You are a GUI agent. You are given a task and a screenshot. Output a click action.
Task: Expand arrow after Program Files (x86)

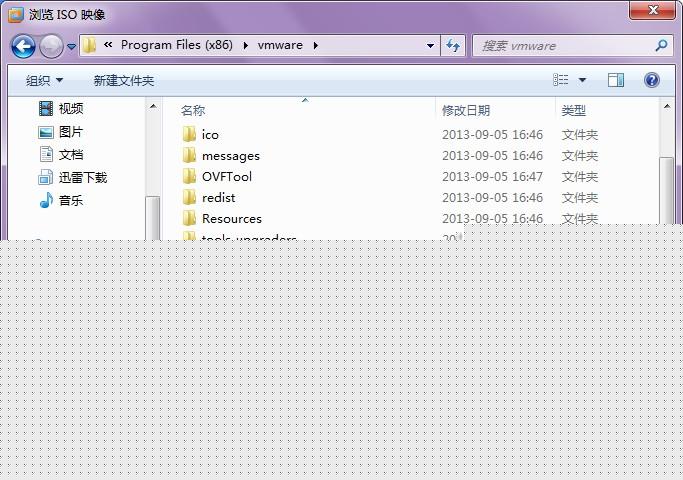[x=246, y=45]
